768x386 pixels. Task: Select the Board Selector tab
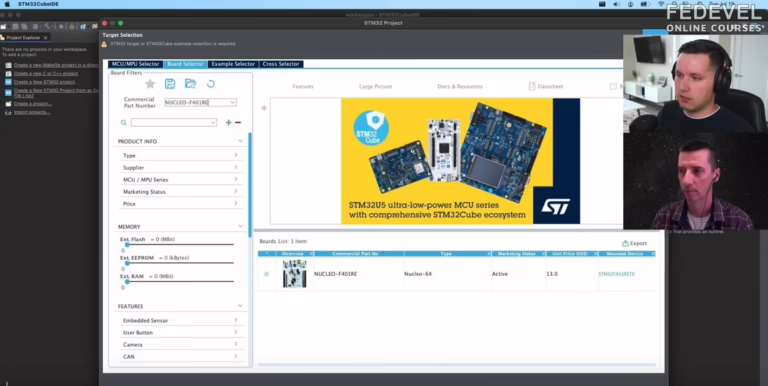pyautogui.click(x=185, y=64)
